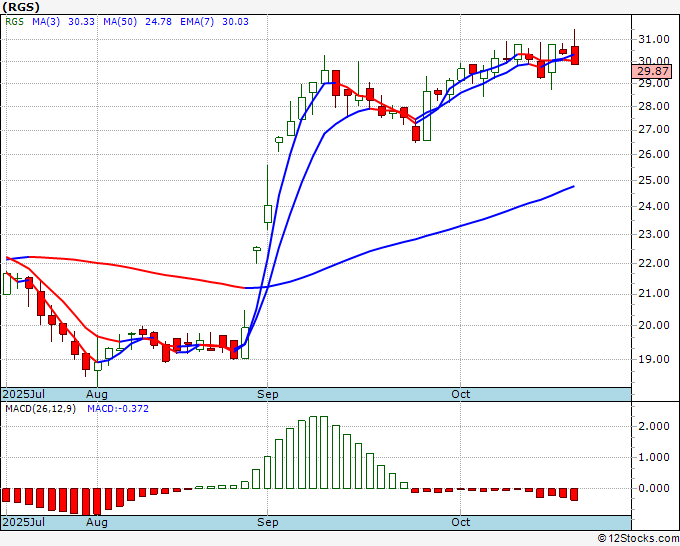This screenshot has height=546, width=680.
Task: Click the Aug label on price chart axis
Action: click(x=97, y=394)
